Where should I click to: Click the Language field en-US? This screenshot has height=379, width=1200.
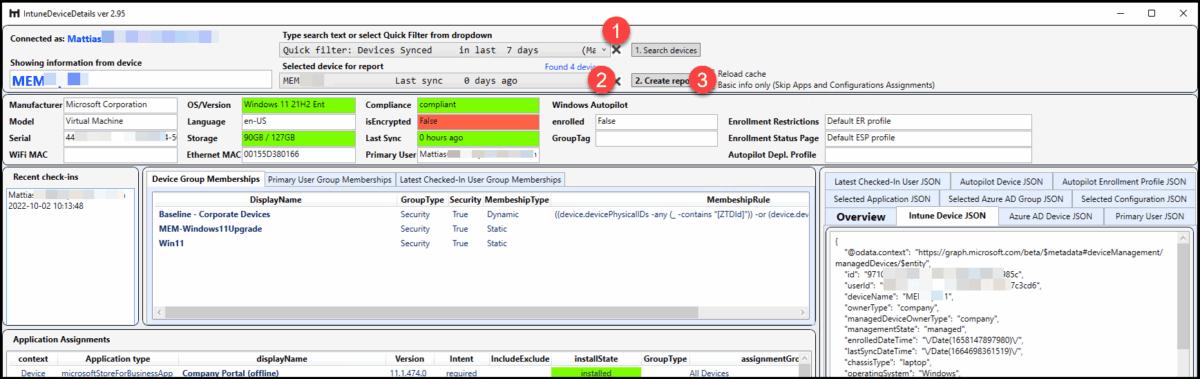coord(298,121)
